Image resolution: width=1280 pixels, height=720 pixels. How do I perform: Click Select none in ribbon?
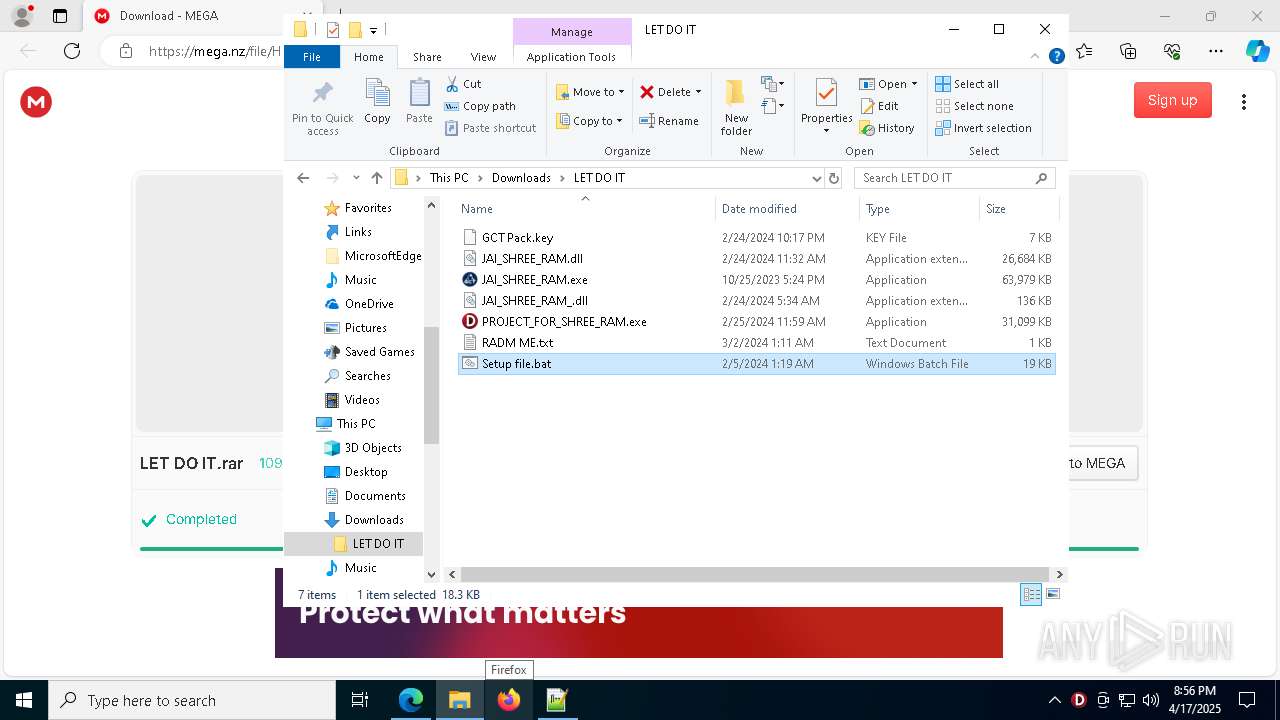pyautogui.click(x=974, y=106)
